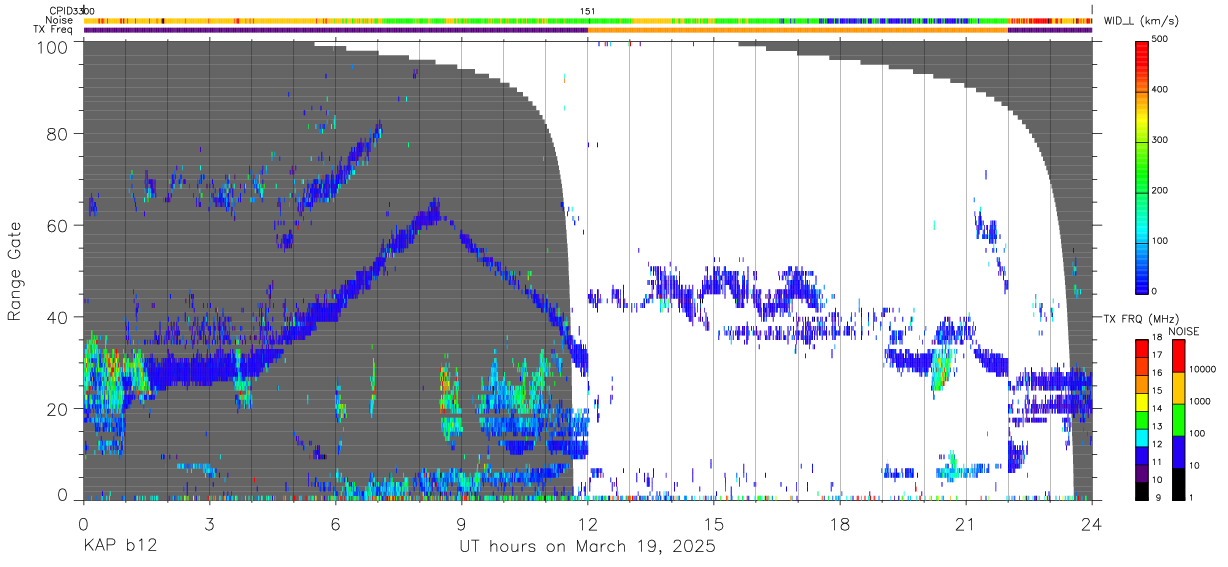Click the 'CPID' label
This screenshot has height=567, width=1228.
[x=61, y=11]
